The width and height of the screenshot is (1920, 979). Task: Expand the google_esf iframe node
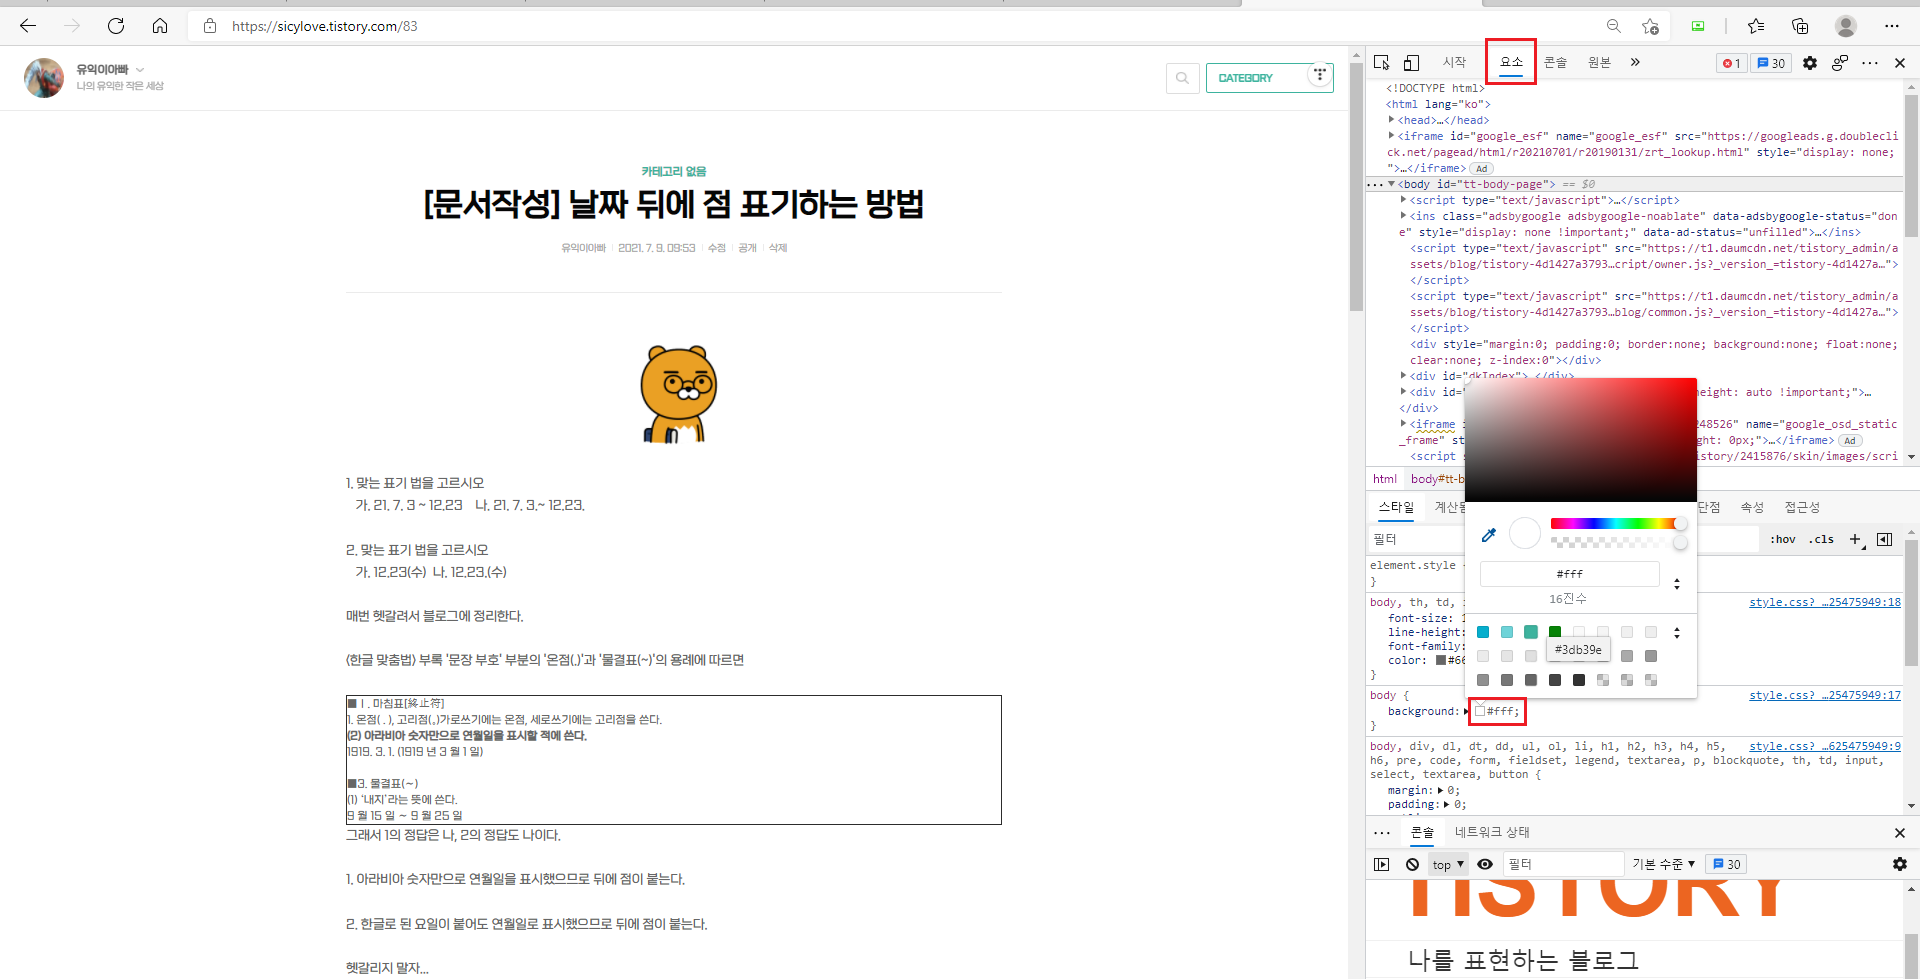1391,136
